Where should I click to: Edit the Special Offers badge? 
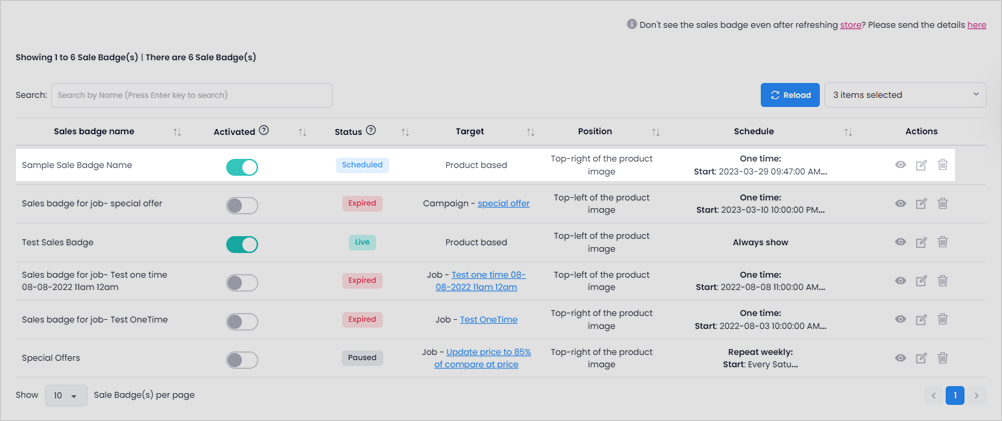point(921,358)
